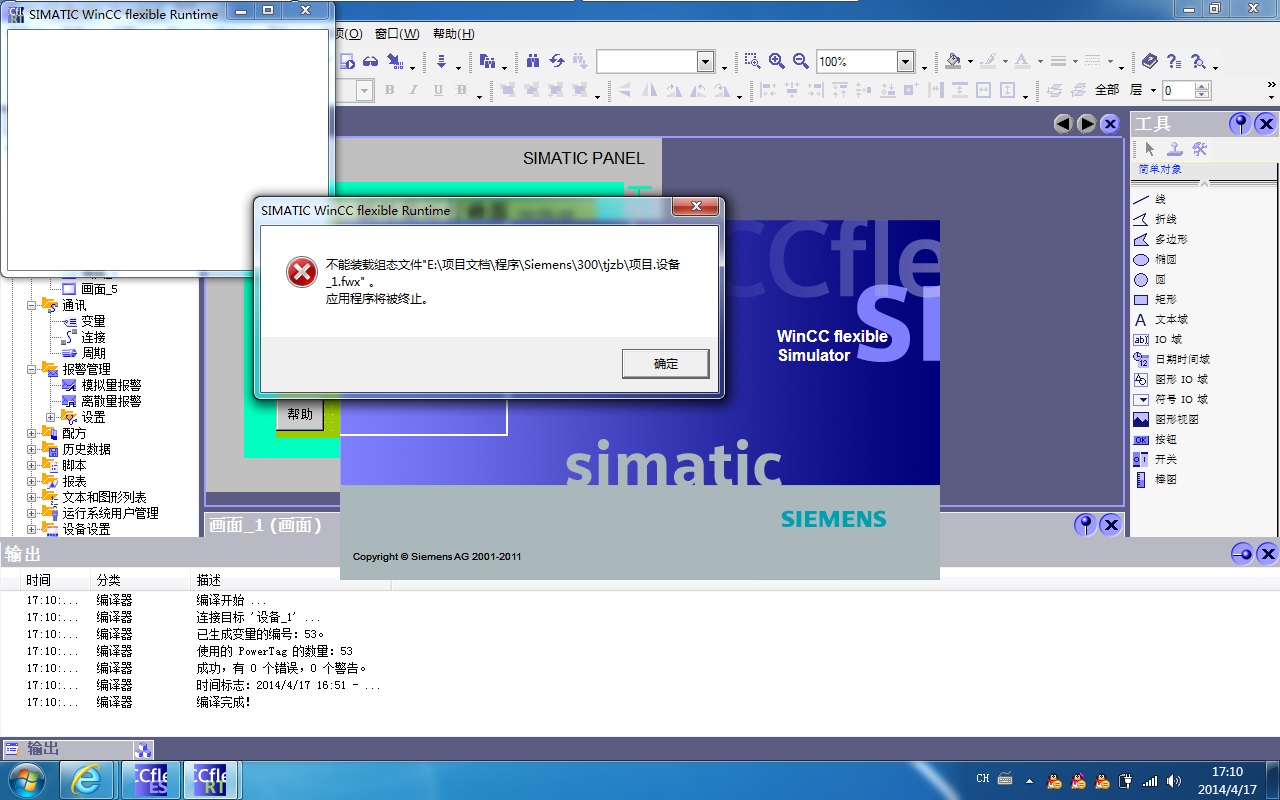
Task: Select 画面_5 in the project tree
Action: point(99,289)
